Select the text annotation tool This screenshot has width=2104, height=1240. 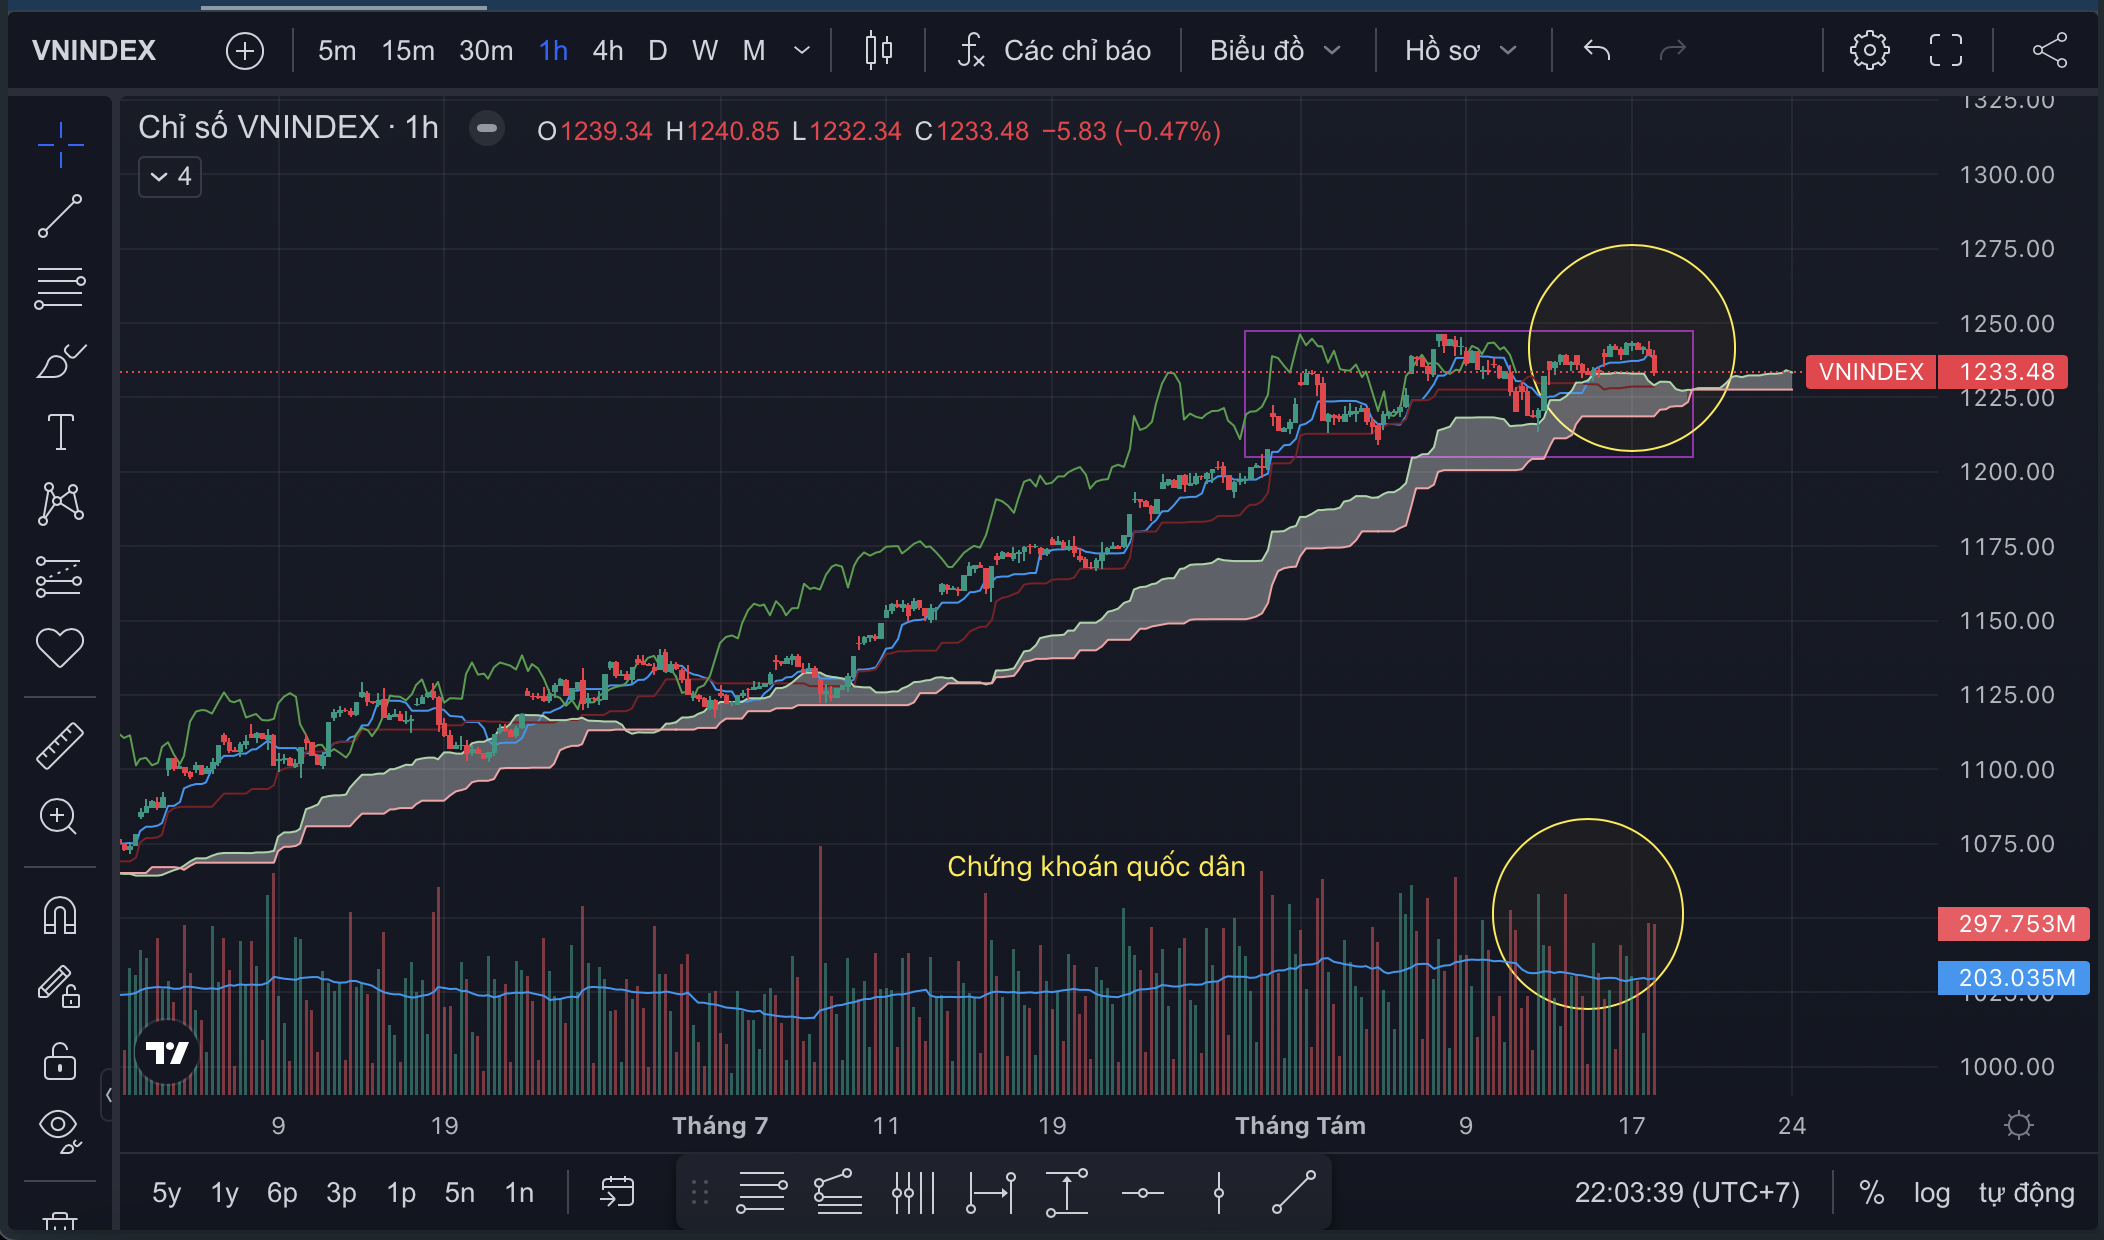[60, 432]
